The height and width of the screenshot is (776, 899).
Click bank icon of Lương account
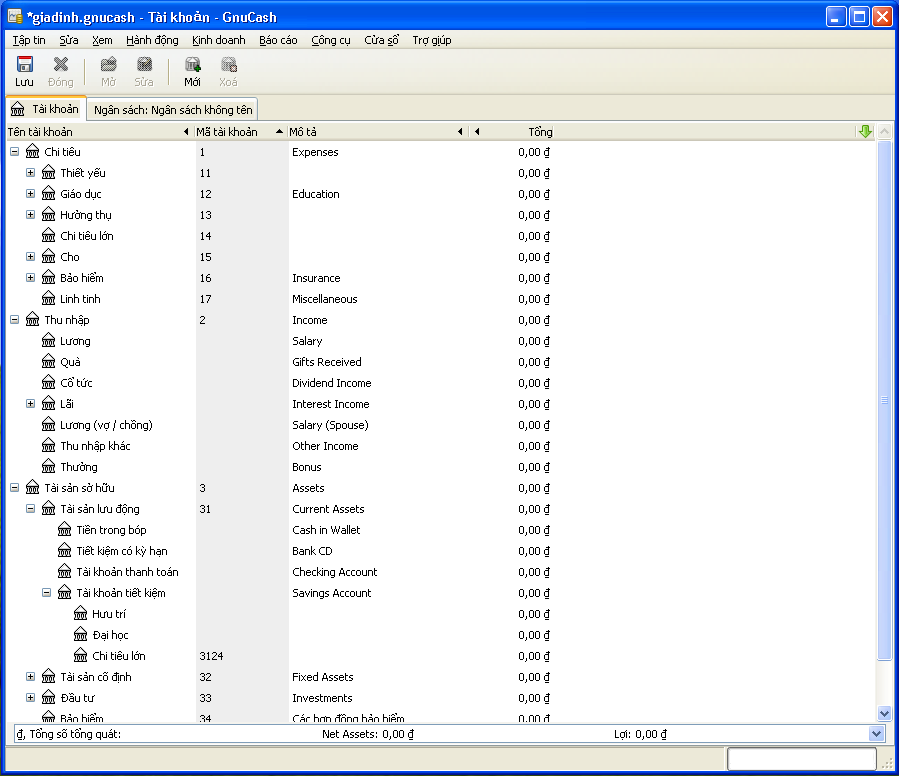click(x=49, y=341)
